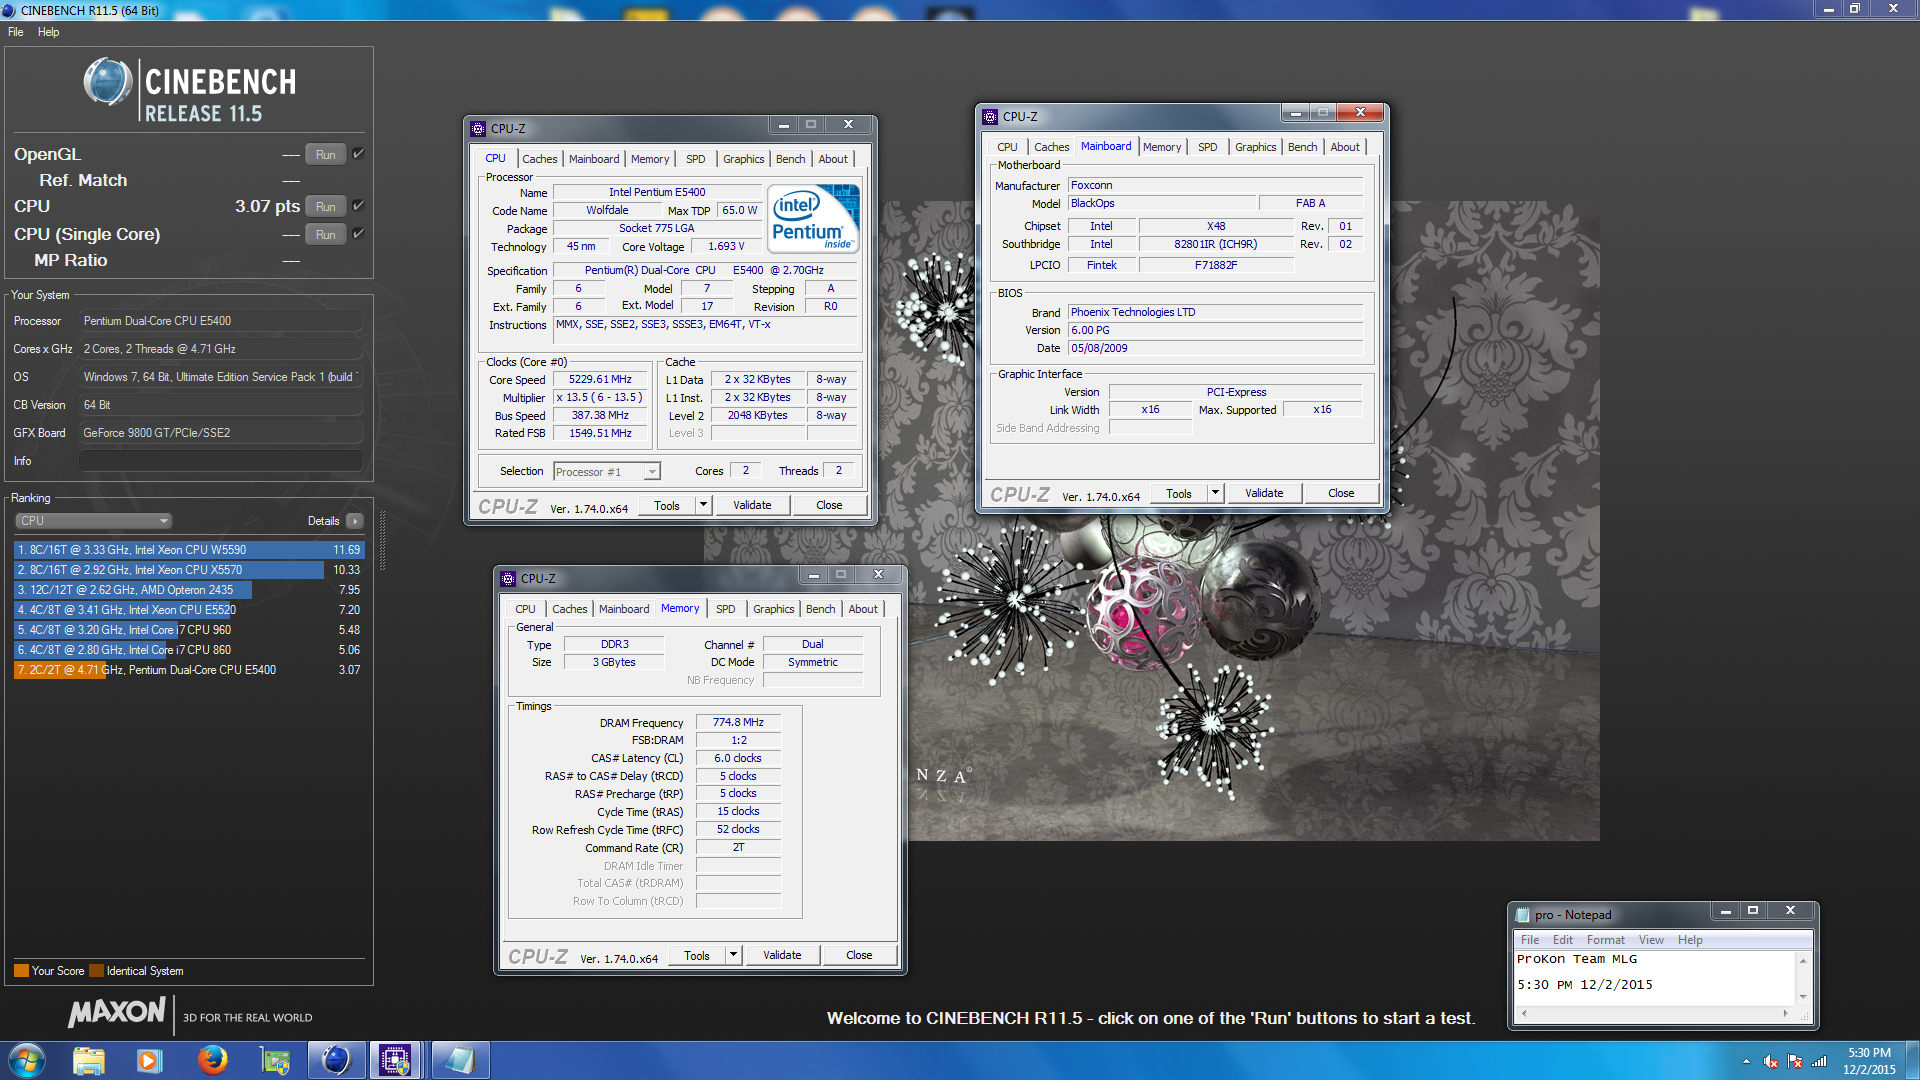Viewport: 1920px width, 1080px height.
Task: Click the DRAM Frequency 774.8 MHz value
Action: click(738, 722)
